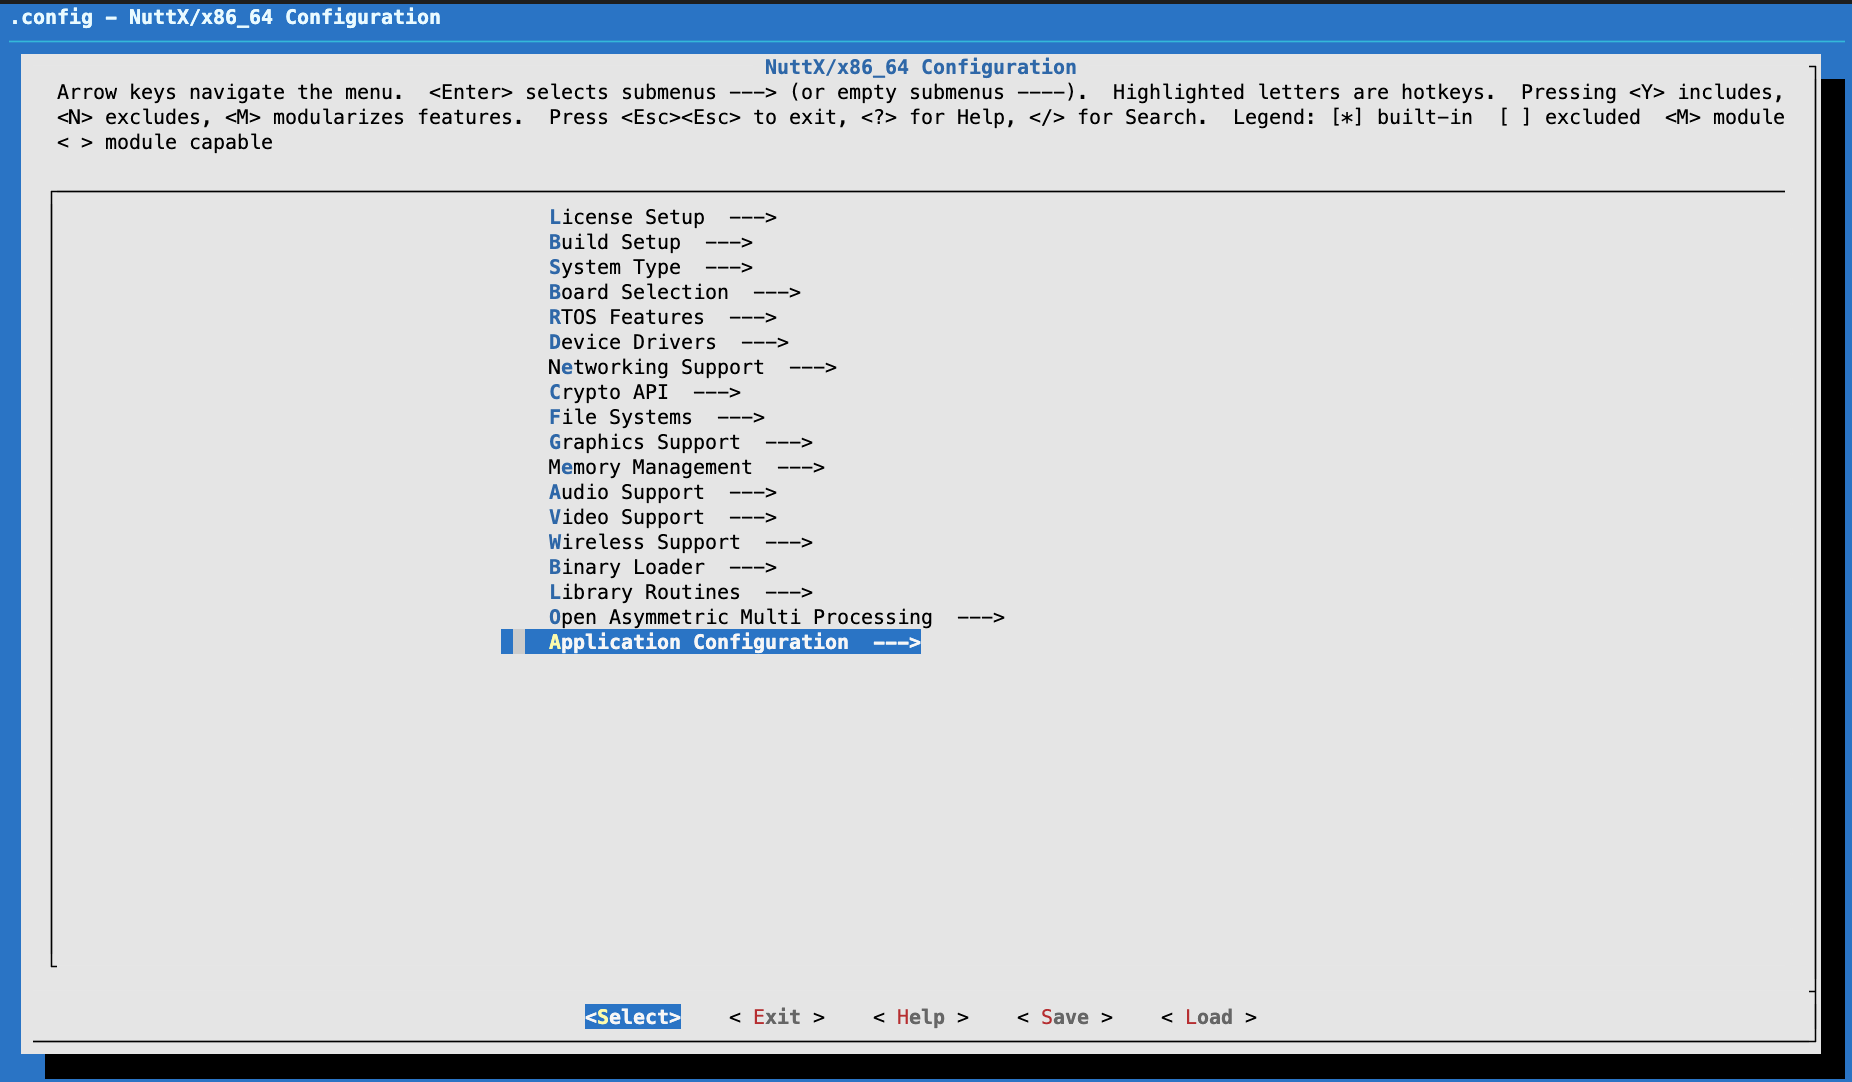Click the Load button
This screenshot has width=1852, height=1082.
pos(1208,1017)
